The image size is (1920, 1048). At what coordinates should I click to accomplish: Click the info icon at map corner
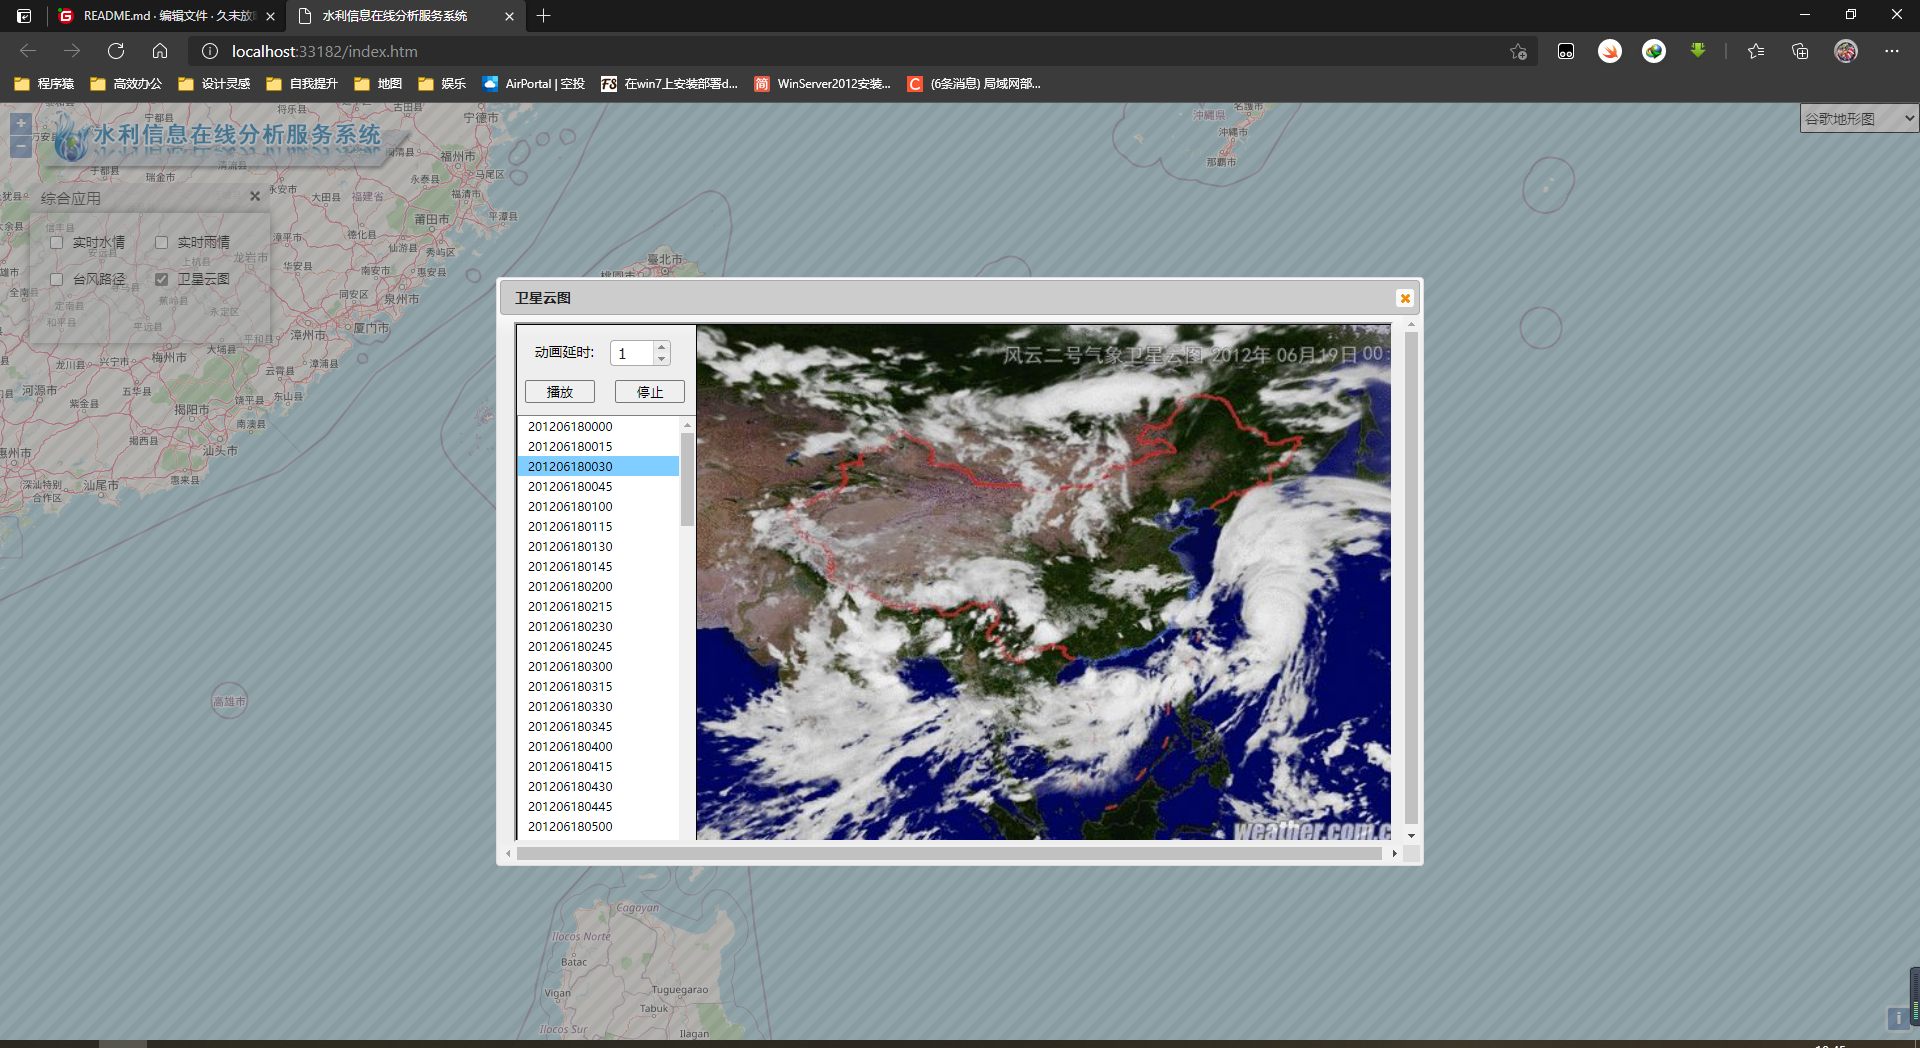(1898, 1018)
